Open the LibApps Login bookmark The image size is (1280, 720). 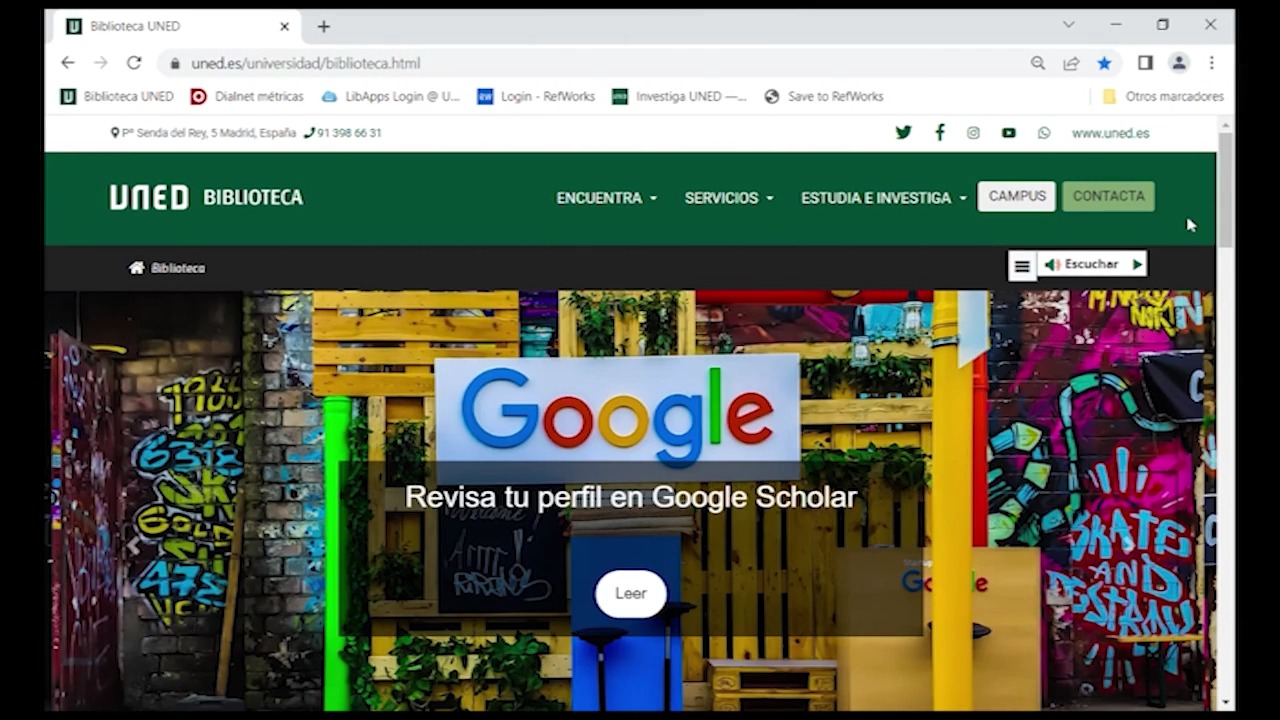tap(391, 97)
